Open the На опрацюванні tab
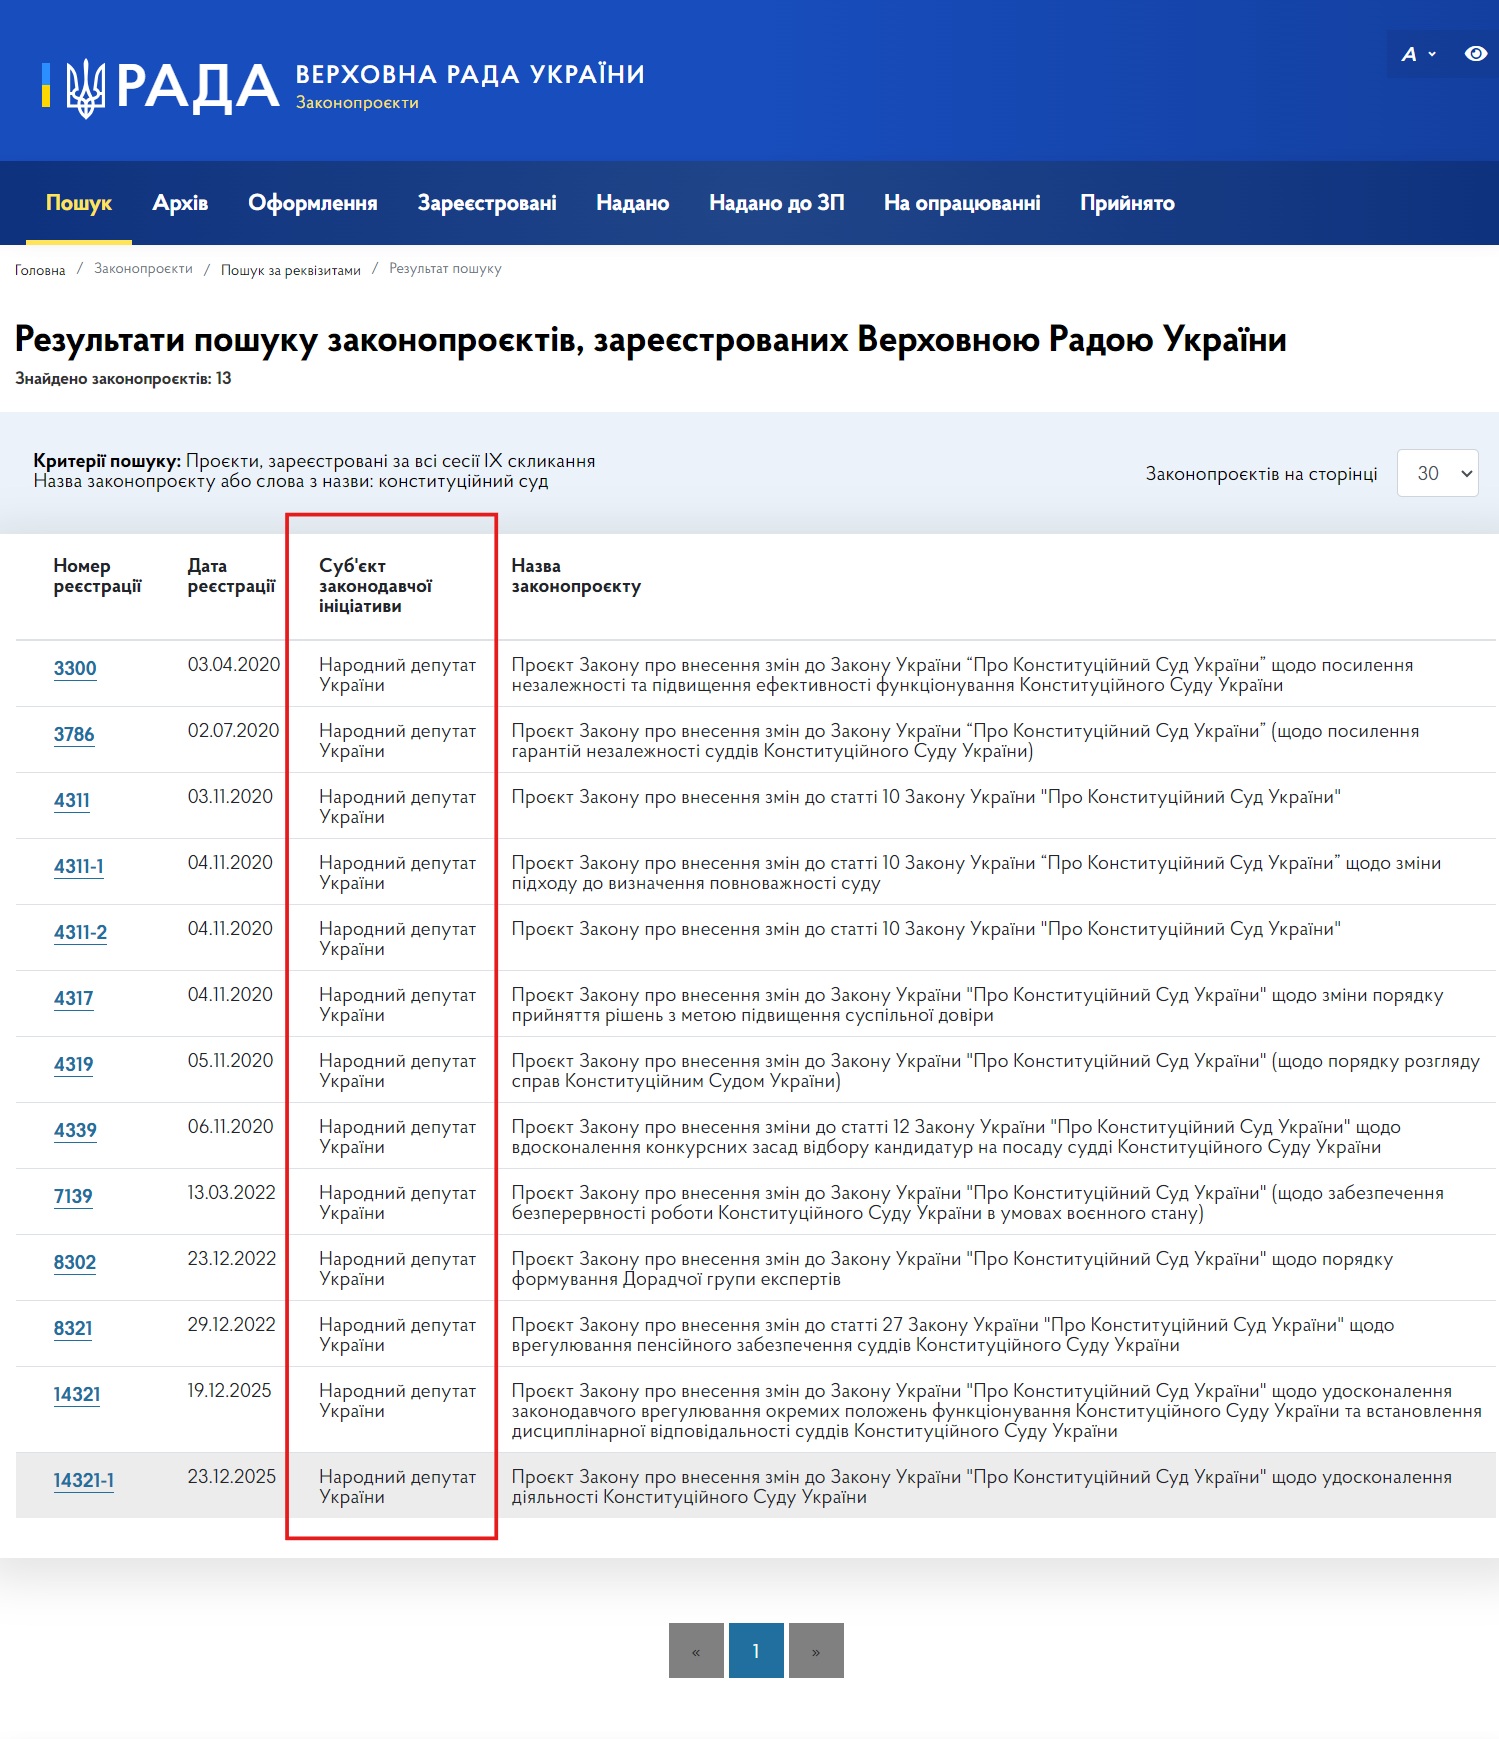Viewport: 1499px width, 1739px height. [962, 203]
